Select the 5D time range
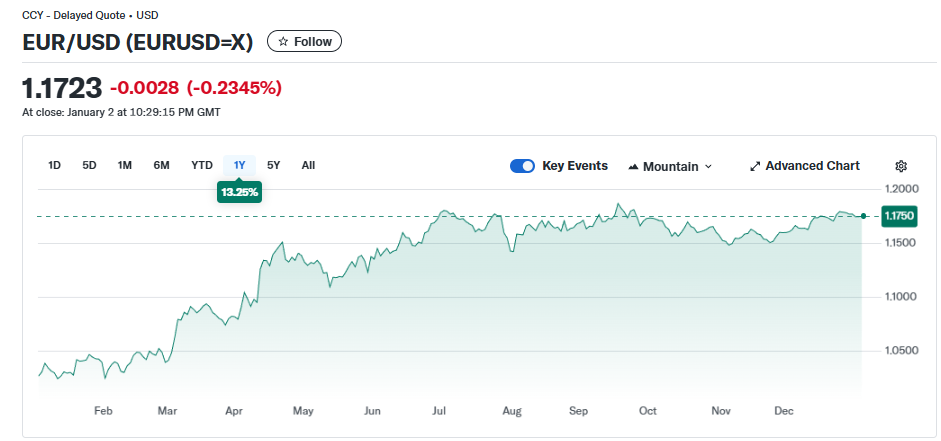 pyautogui.click(x=89, y=165)
